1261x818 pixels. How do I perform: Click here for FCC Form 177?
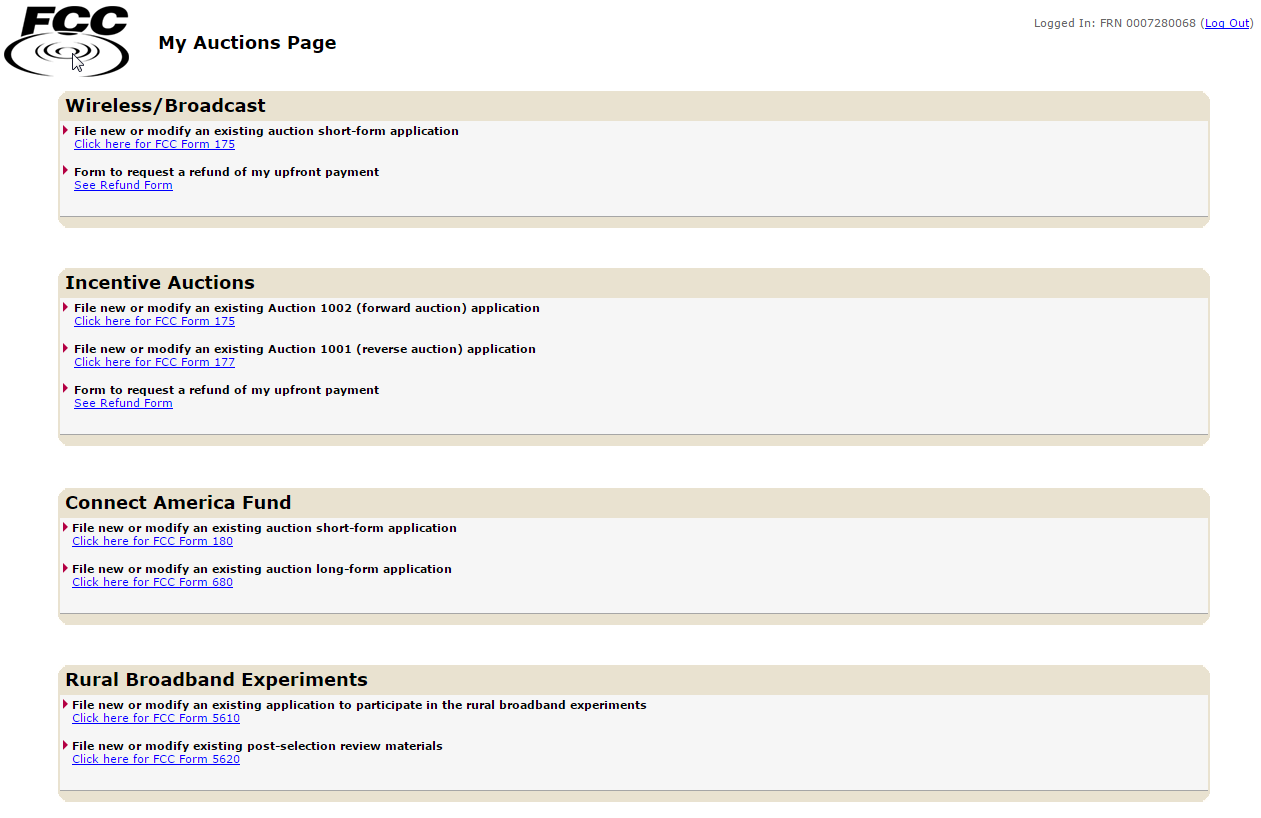[x=154, y=363]
